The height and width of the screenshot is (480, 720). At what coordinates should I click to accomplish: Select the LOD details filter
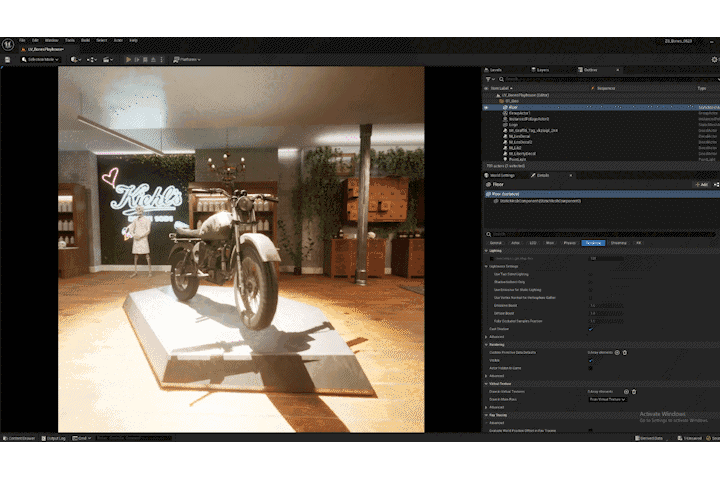coord(533,243)
